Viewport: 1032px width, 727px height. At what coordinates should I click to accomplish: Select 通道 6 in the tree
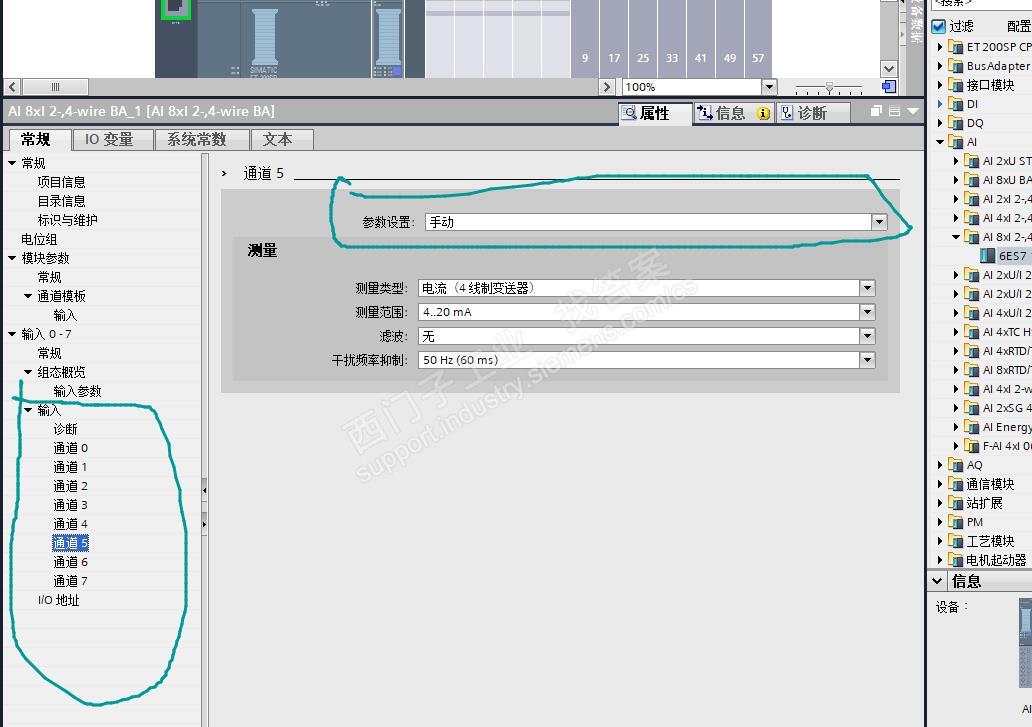coord(70,563)
